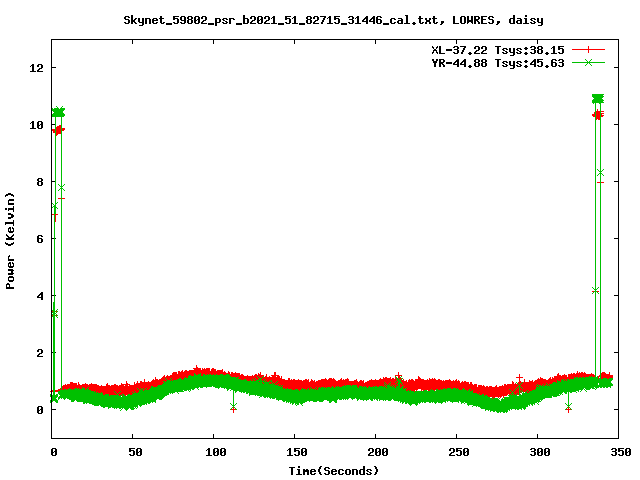Screen dimensions: 640x480
Task: Click the 350 tick label on time axis
Action: coord(618,453)
